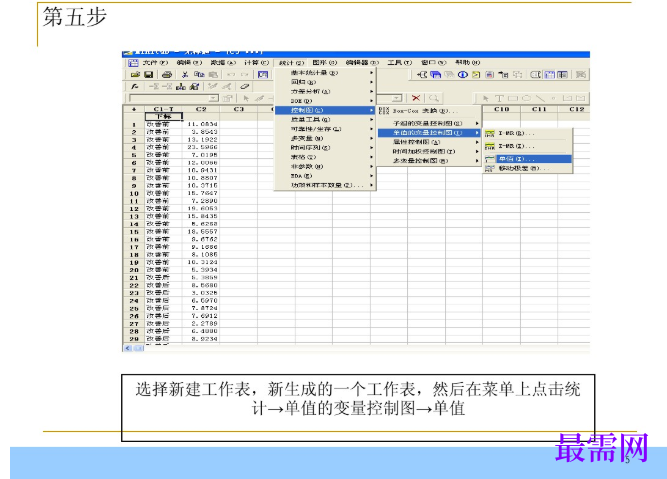The height and width of the screenshot is (479, 667).
Task: Click the yellow note icon in right toolbar
Action: click(x=476, y=74)
